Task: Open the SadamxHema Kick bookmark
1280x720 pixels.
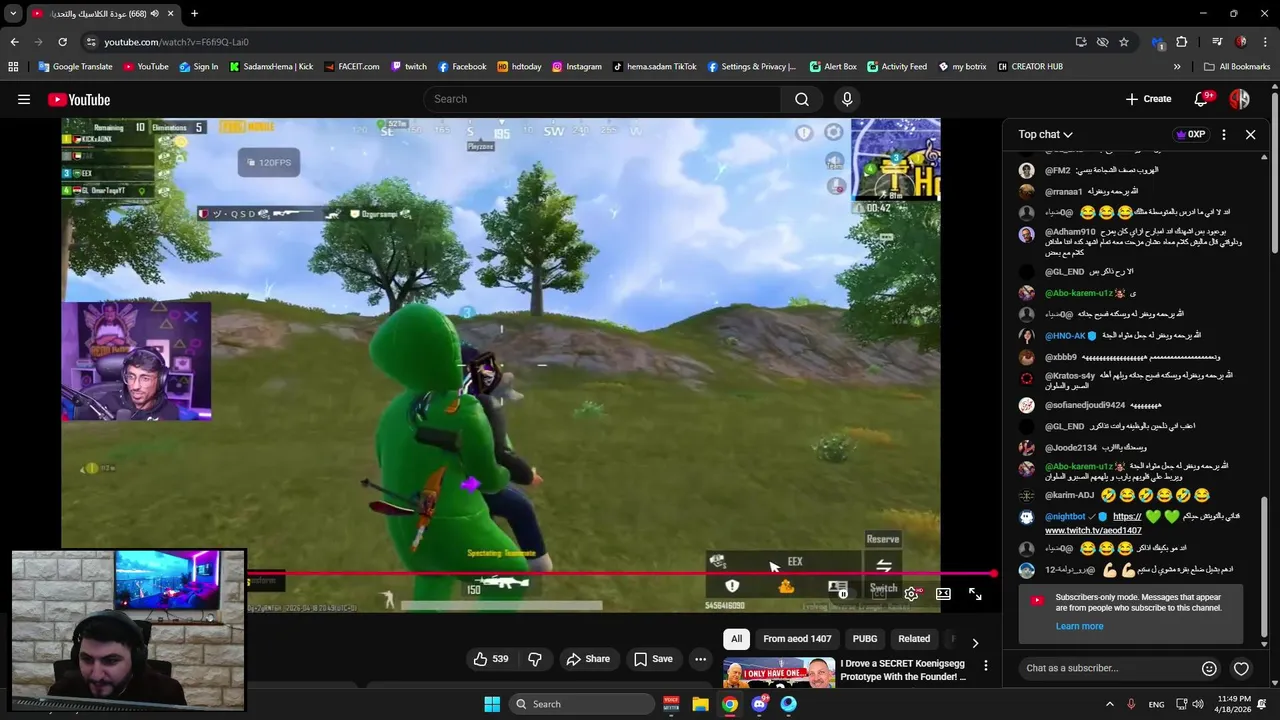Action: point(271,67)
